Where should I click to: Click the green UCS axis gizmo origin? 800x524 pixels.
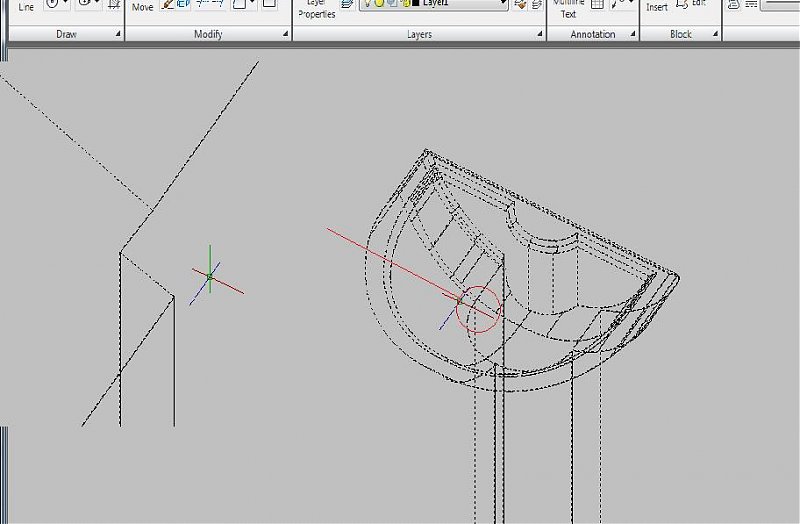click(210, 277)
